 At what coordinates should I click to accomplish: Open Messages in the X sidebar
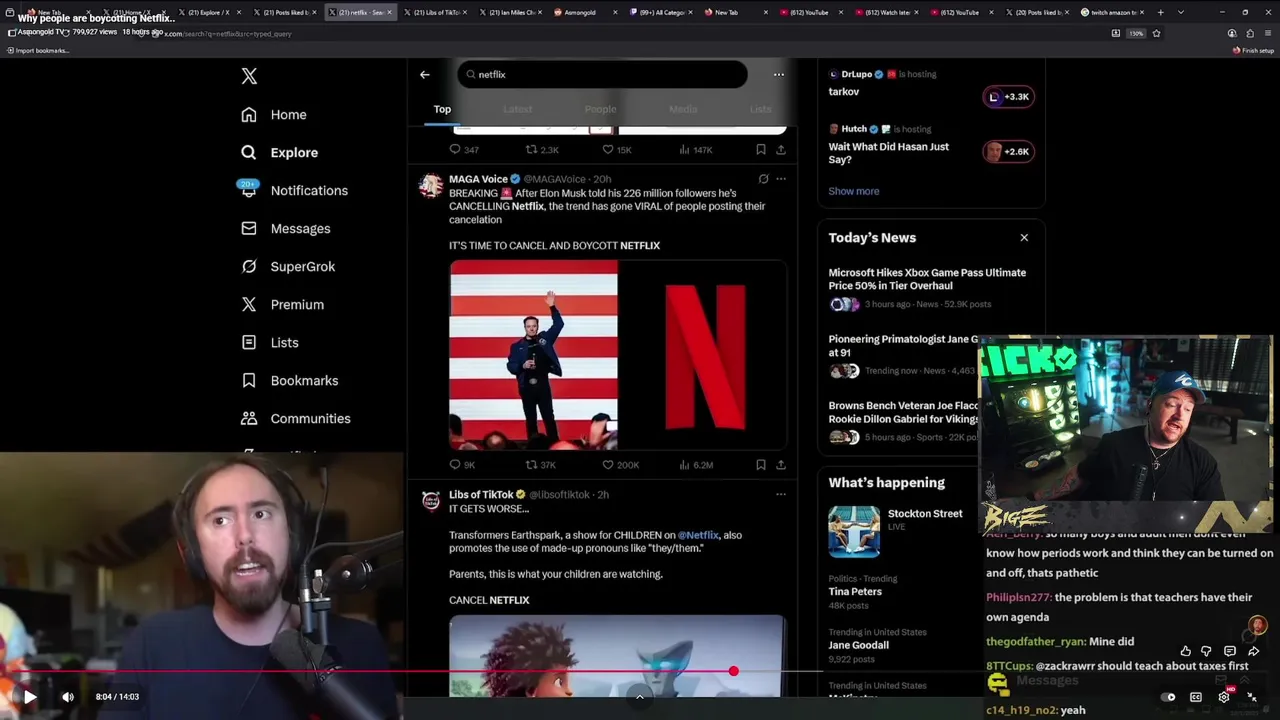[x=285, y=229]
